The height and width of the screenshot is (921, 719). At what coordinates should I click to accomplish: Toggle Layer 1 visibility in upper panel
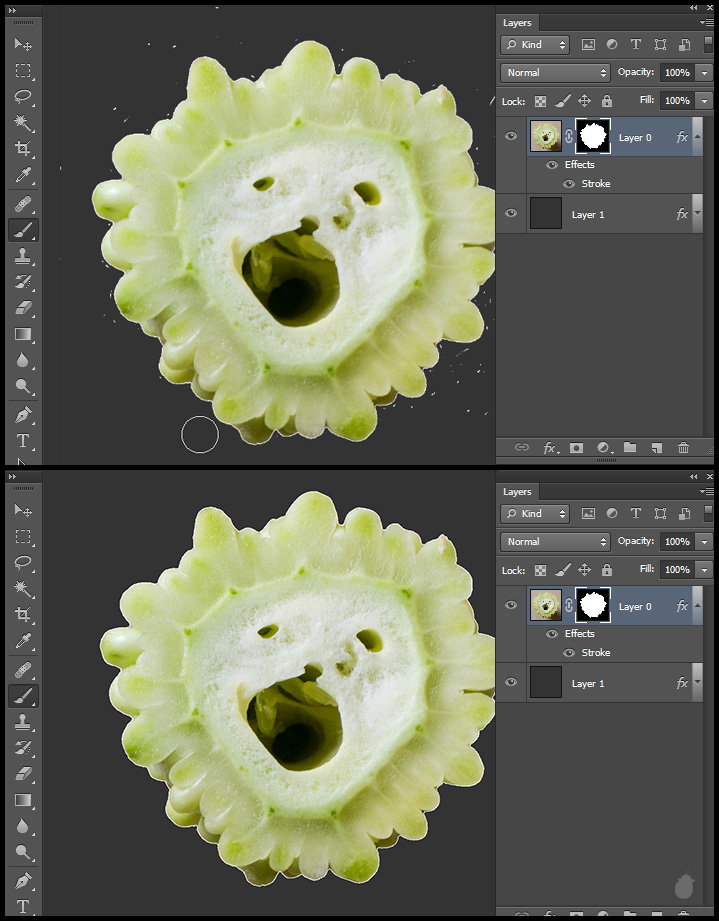(x=511, y=214)
